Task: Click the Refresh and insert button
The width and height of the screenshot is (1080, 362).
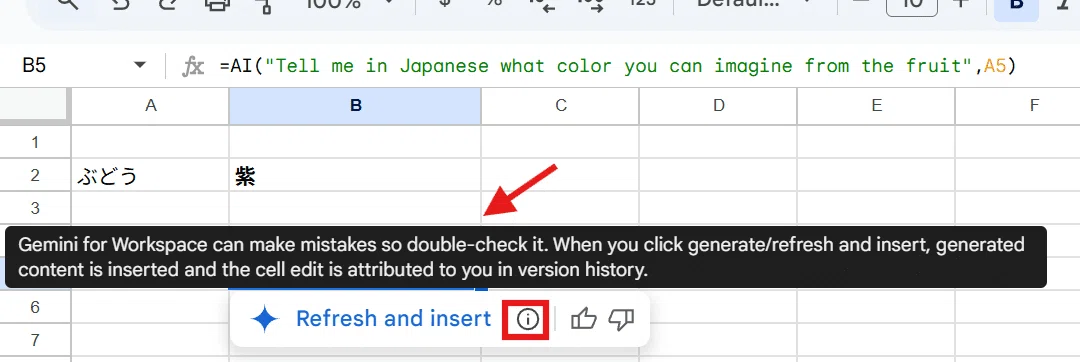Action: click(x=372, y=319)
